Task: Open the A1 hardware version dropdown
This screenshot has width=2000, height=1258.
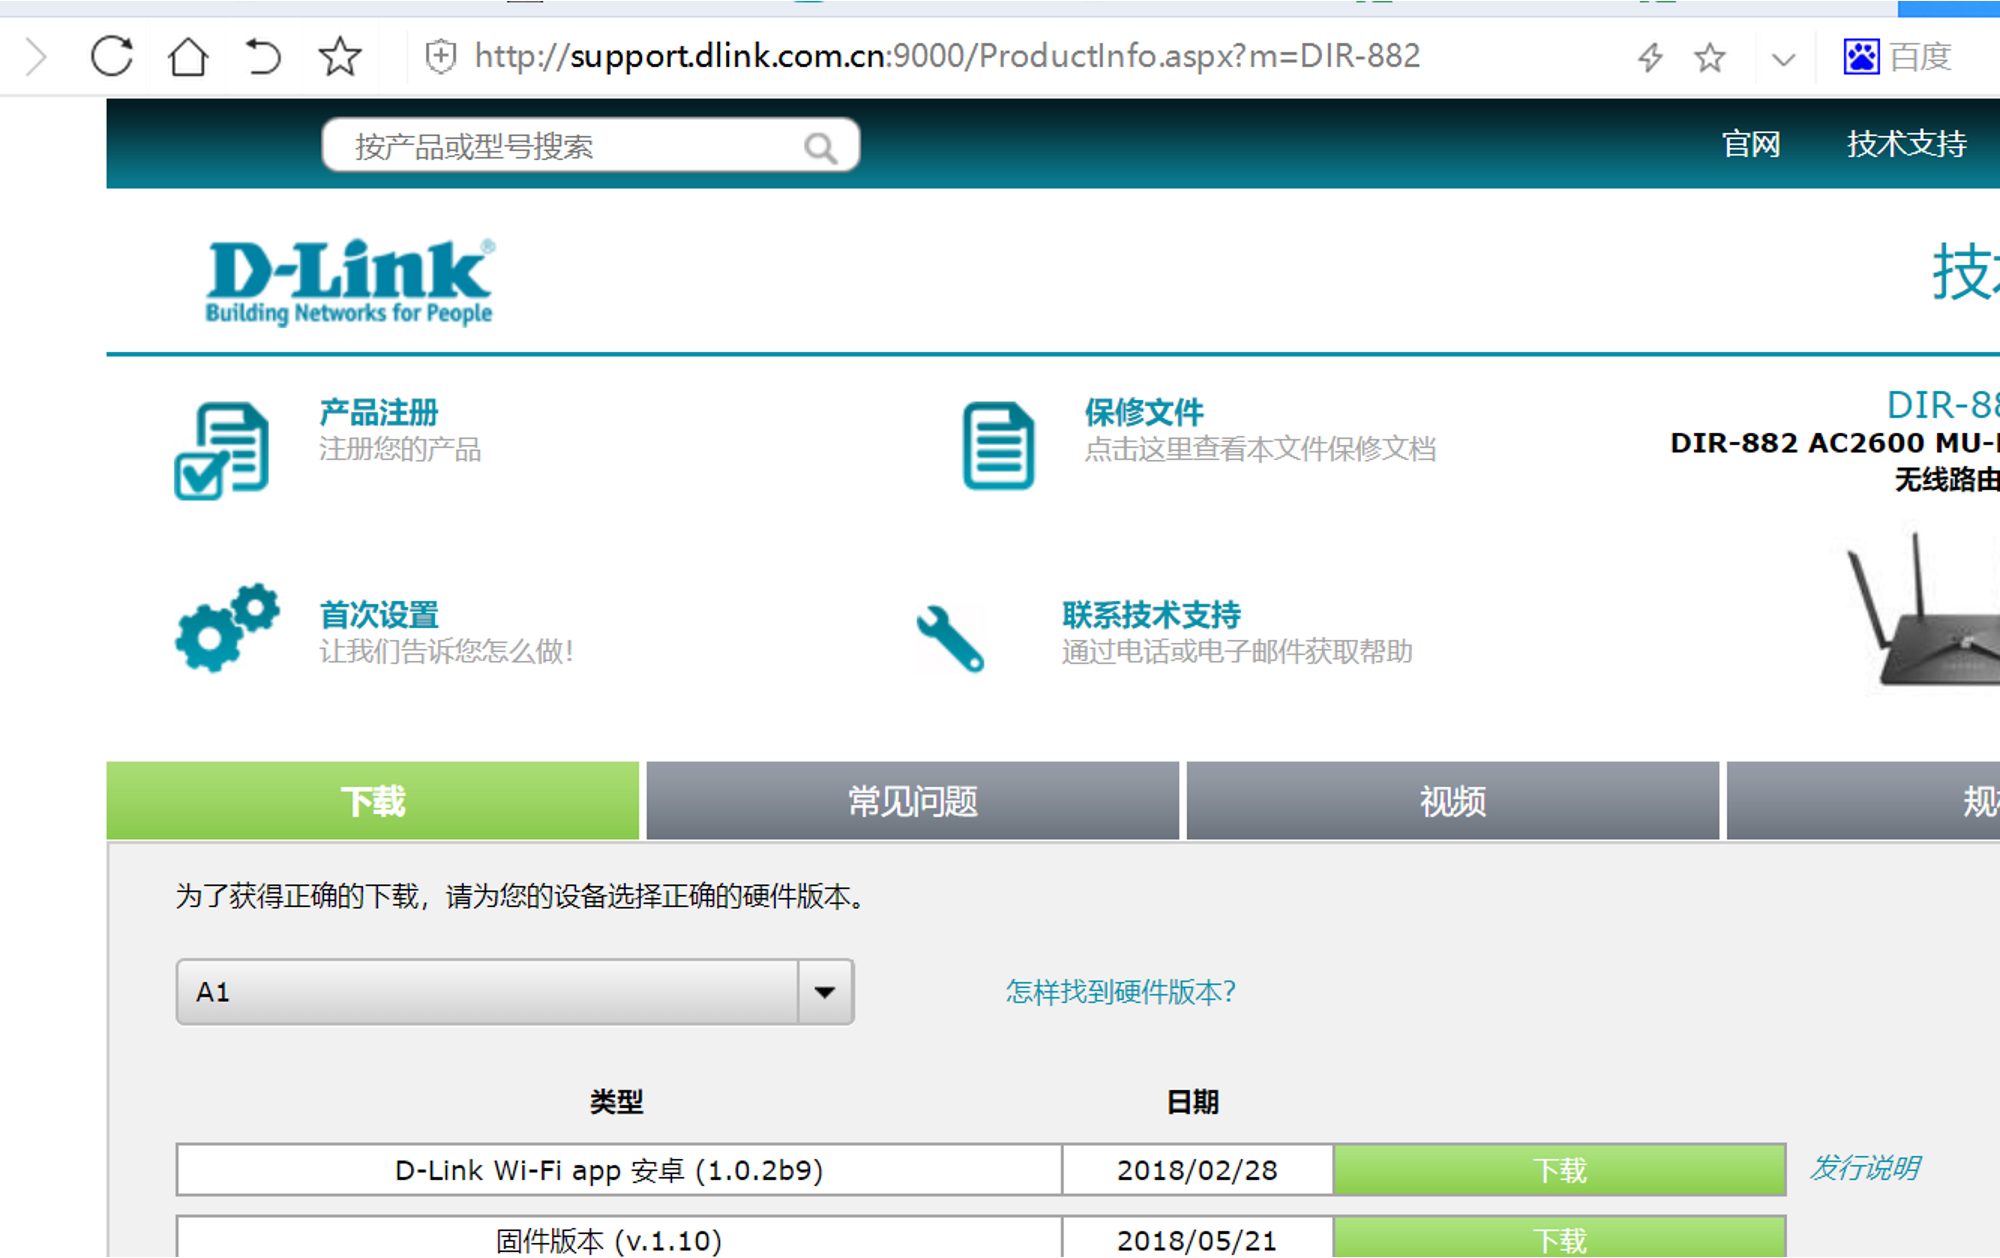Action: pos(515,992)
